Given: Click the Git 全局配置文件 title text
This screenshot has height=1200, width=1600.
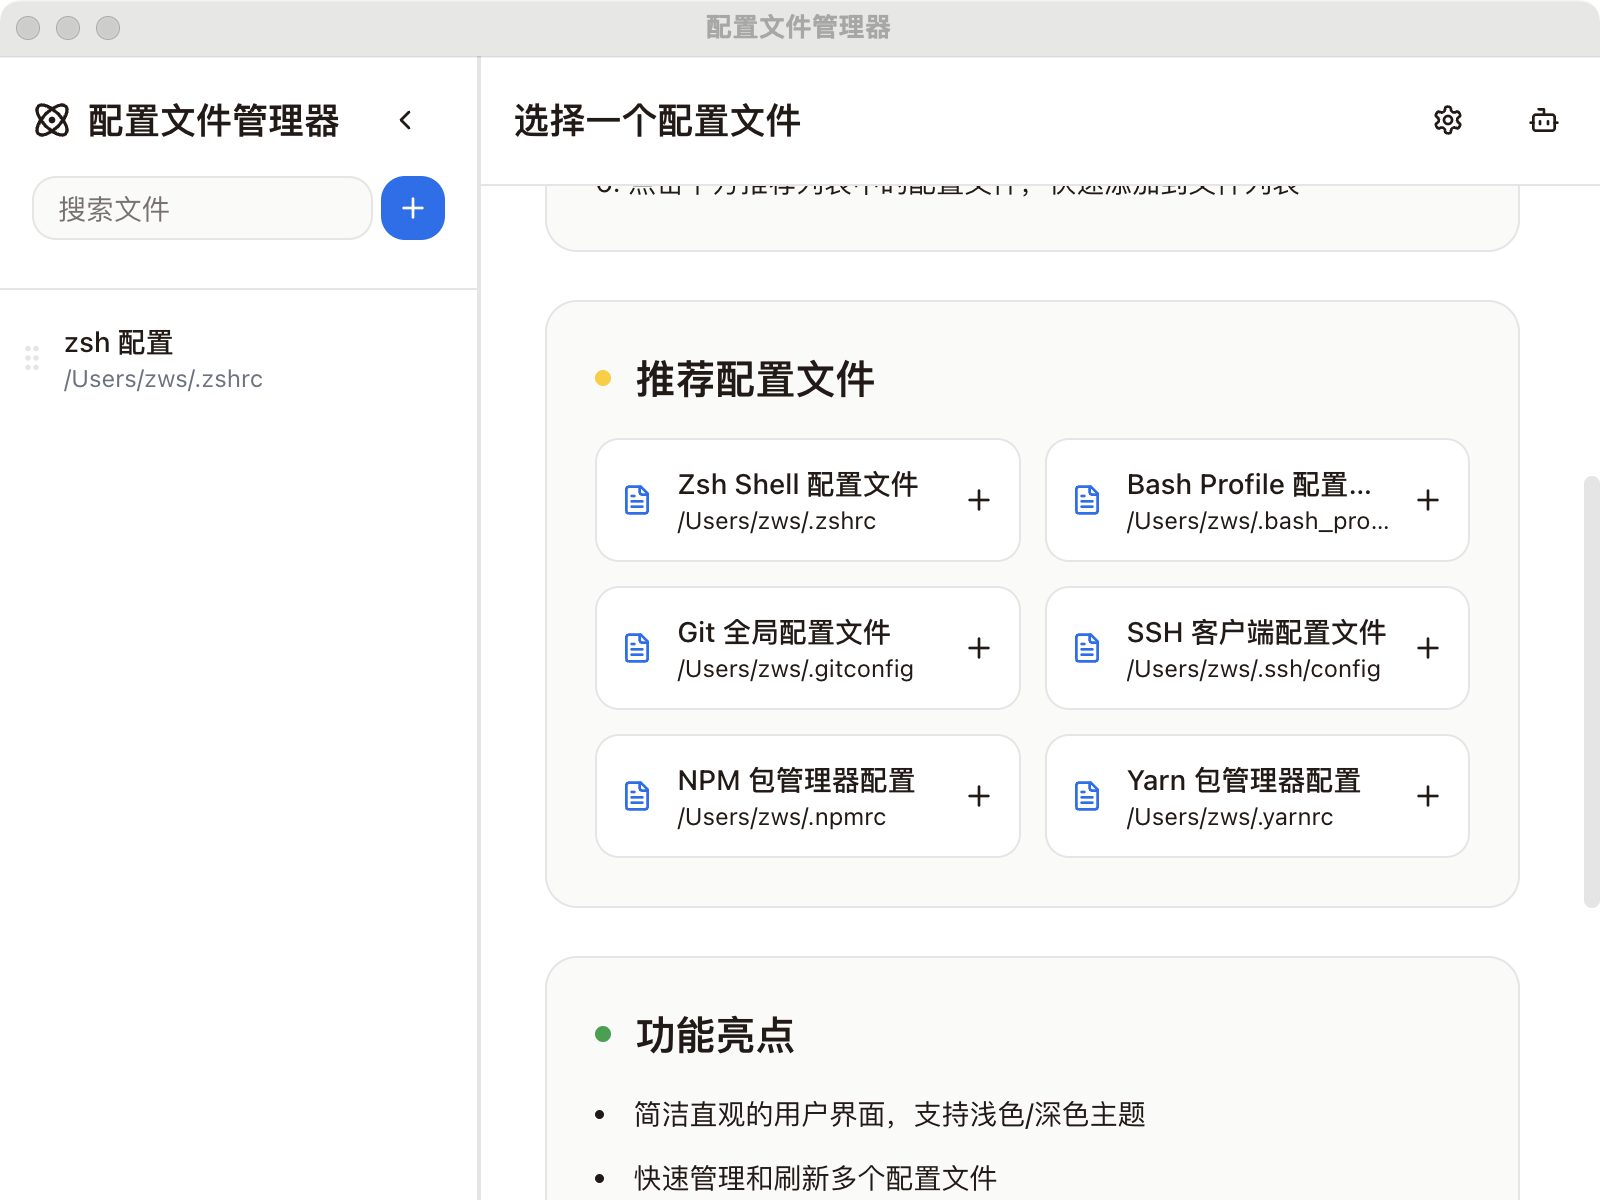Looking at the screenshot, I should pos(784,632).
